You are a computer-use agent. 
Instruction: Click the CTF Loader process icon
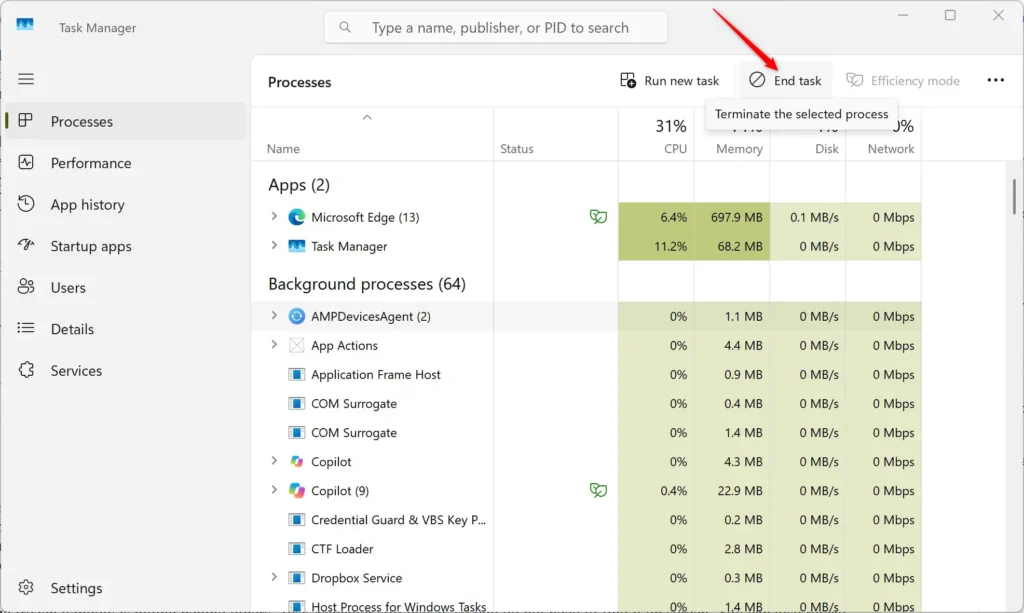coord(296,548)
